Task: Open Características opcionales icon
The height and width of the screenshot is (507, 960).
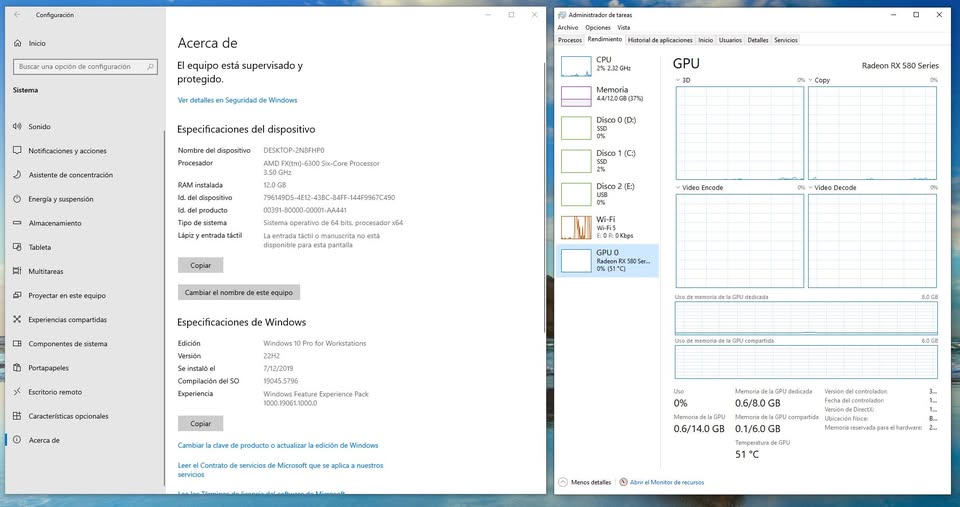Action: pos(17,416)
